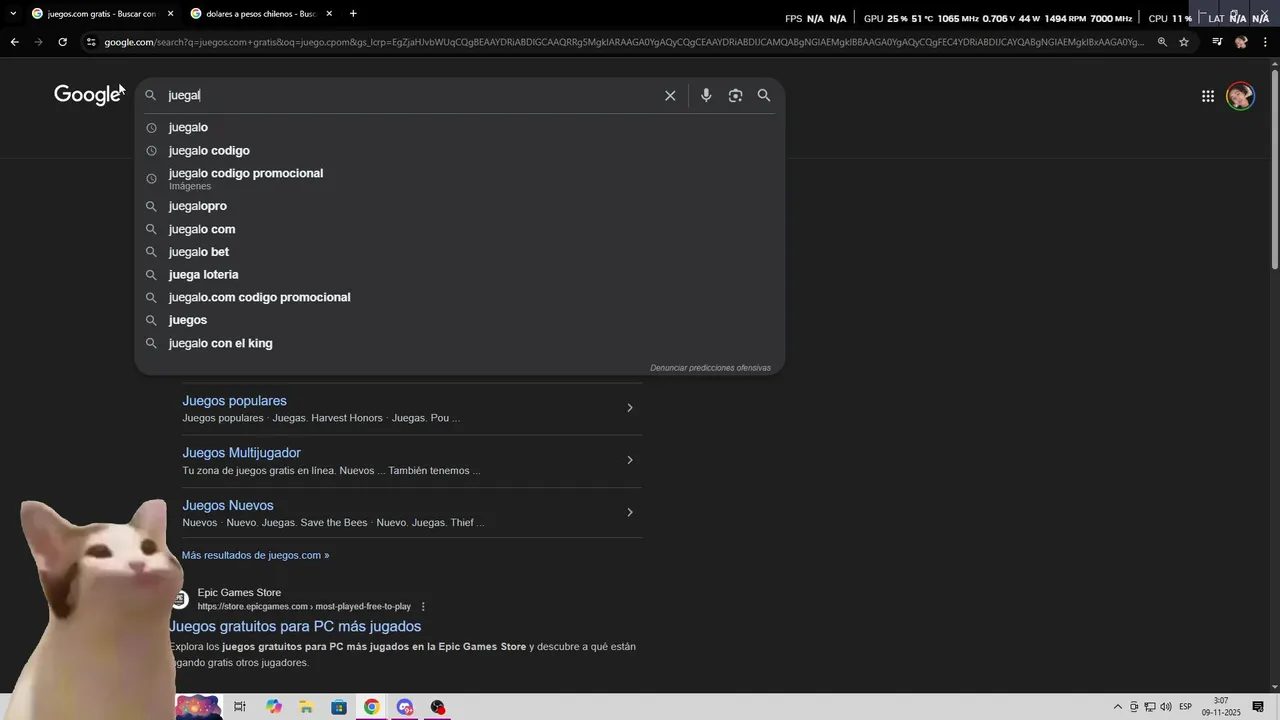Select 'juegalo codigo promocional' Imágenes suggestion
The height and width of the screenshot is (720, 1280).
point(246,178)
